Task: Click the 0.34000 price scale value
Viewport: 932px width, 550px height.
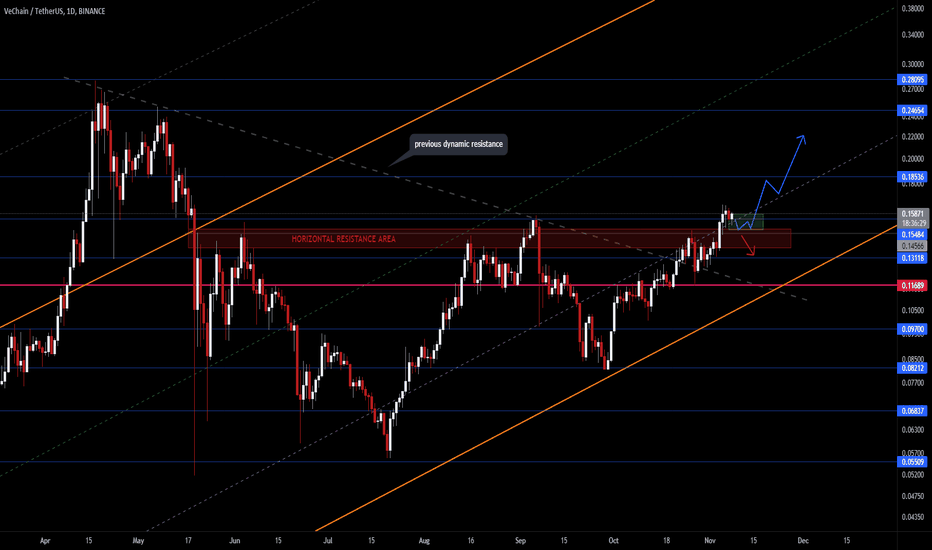Action: click(912, 34)
